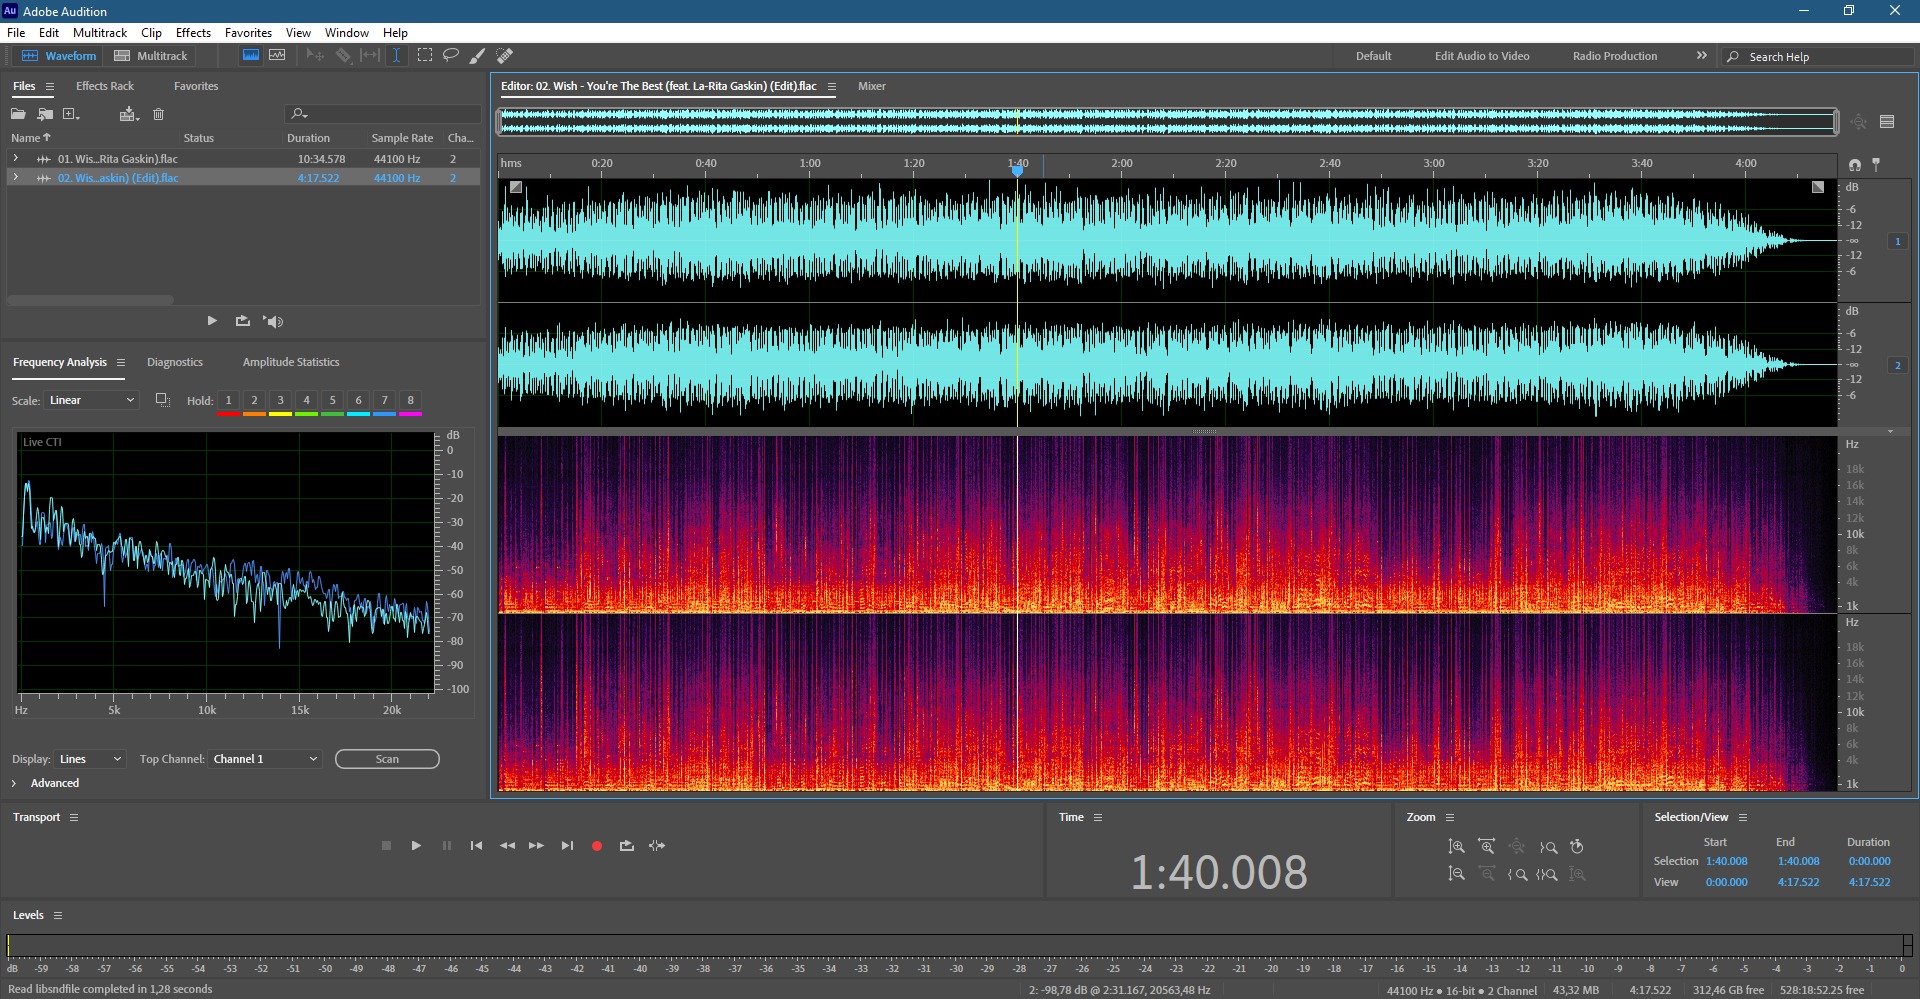Screen dimensions: 1920x999
Task: Select the Lasso Selection tool
Action: tap(451, 56)
